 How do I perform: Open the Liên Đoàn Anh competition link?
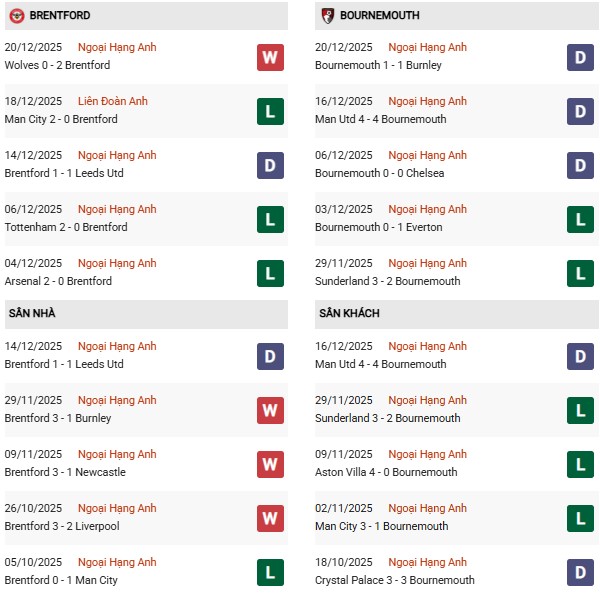pos(112,102)
